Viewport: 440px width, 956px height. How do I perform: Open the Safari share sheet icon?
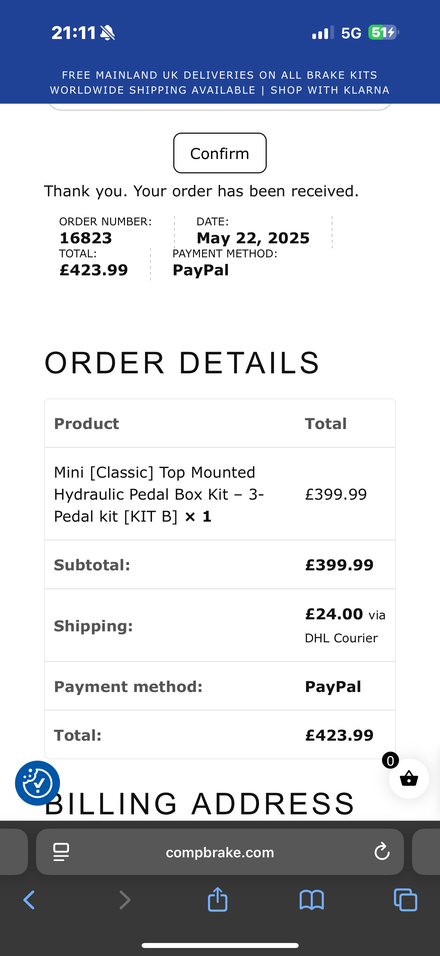(x=218, y=899)
